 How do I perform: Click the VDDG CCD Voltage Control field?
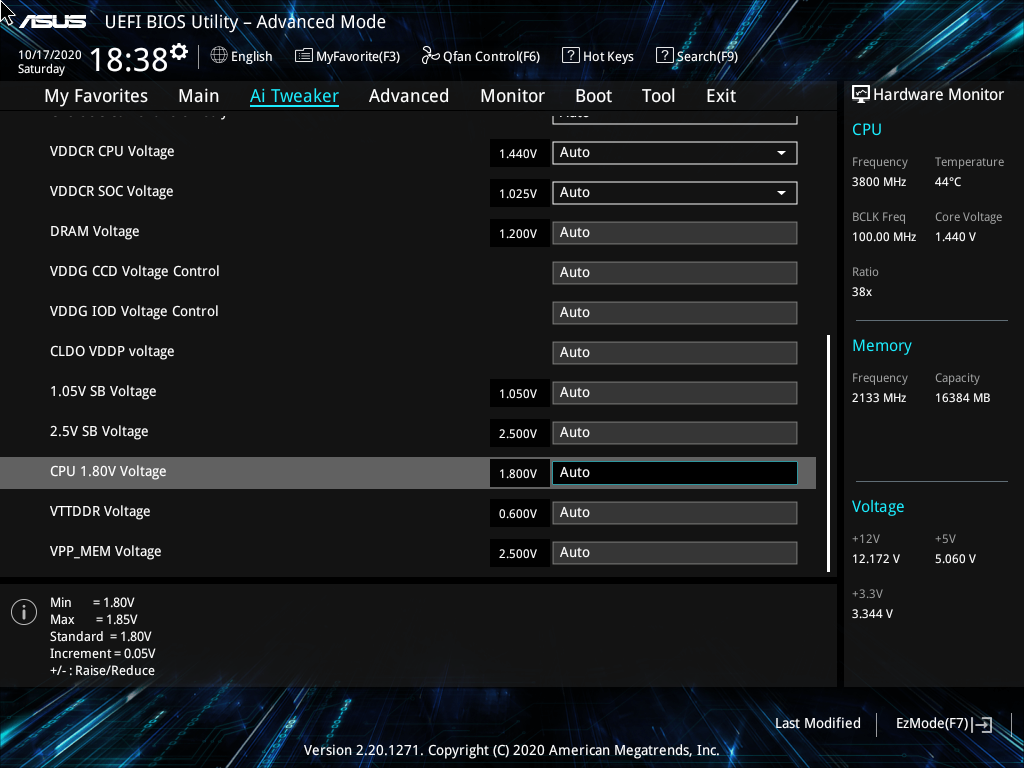675,273
